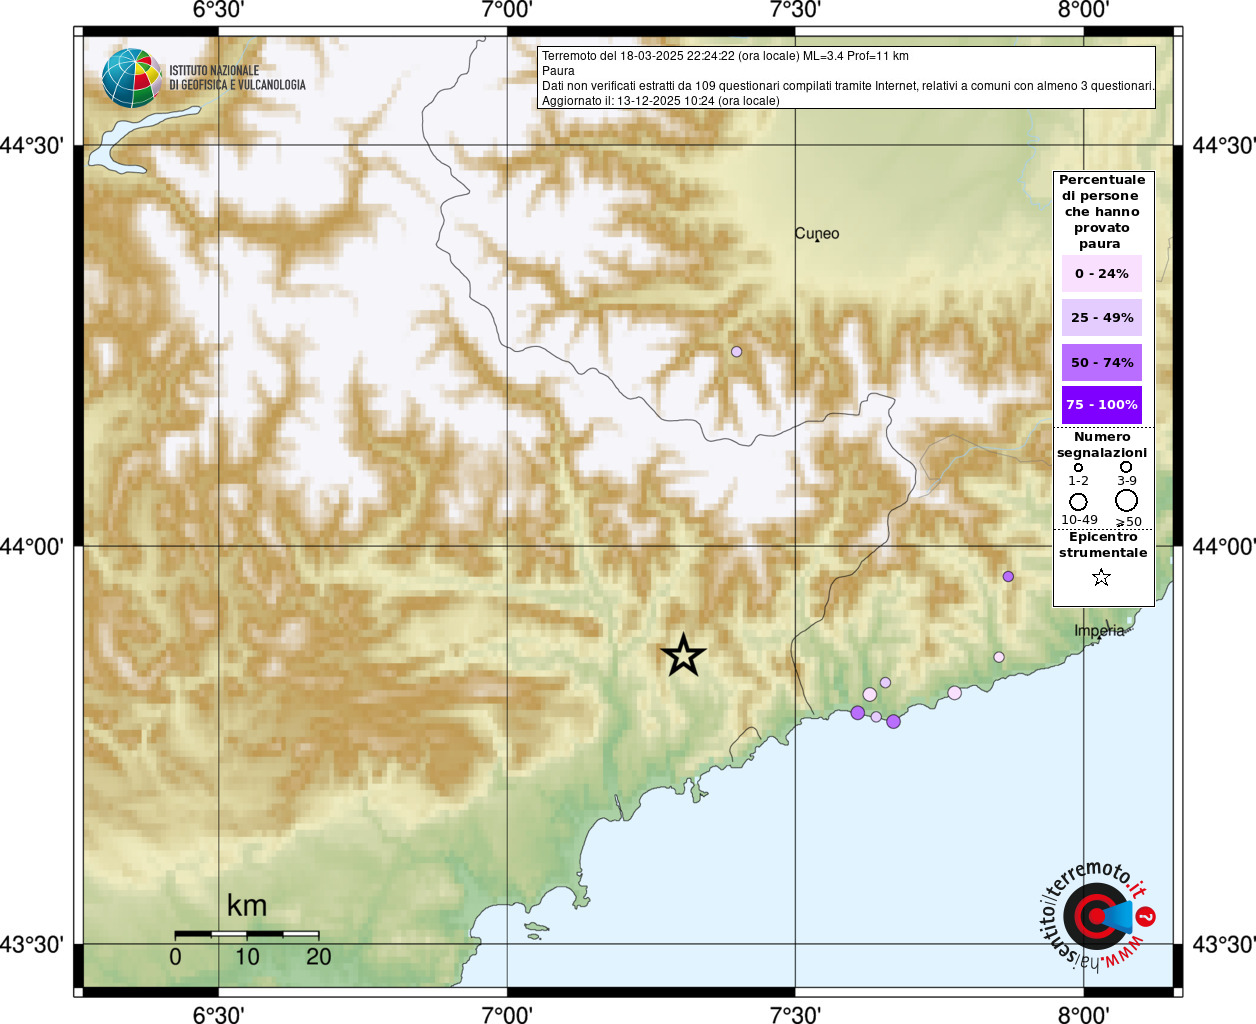This screenshot has width=1256, height=1024.
Task: Click the 43°30' label on the right axis
Action: [1224, 944]
